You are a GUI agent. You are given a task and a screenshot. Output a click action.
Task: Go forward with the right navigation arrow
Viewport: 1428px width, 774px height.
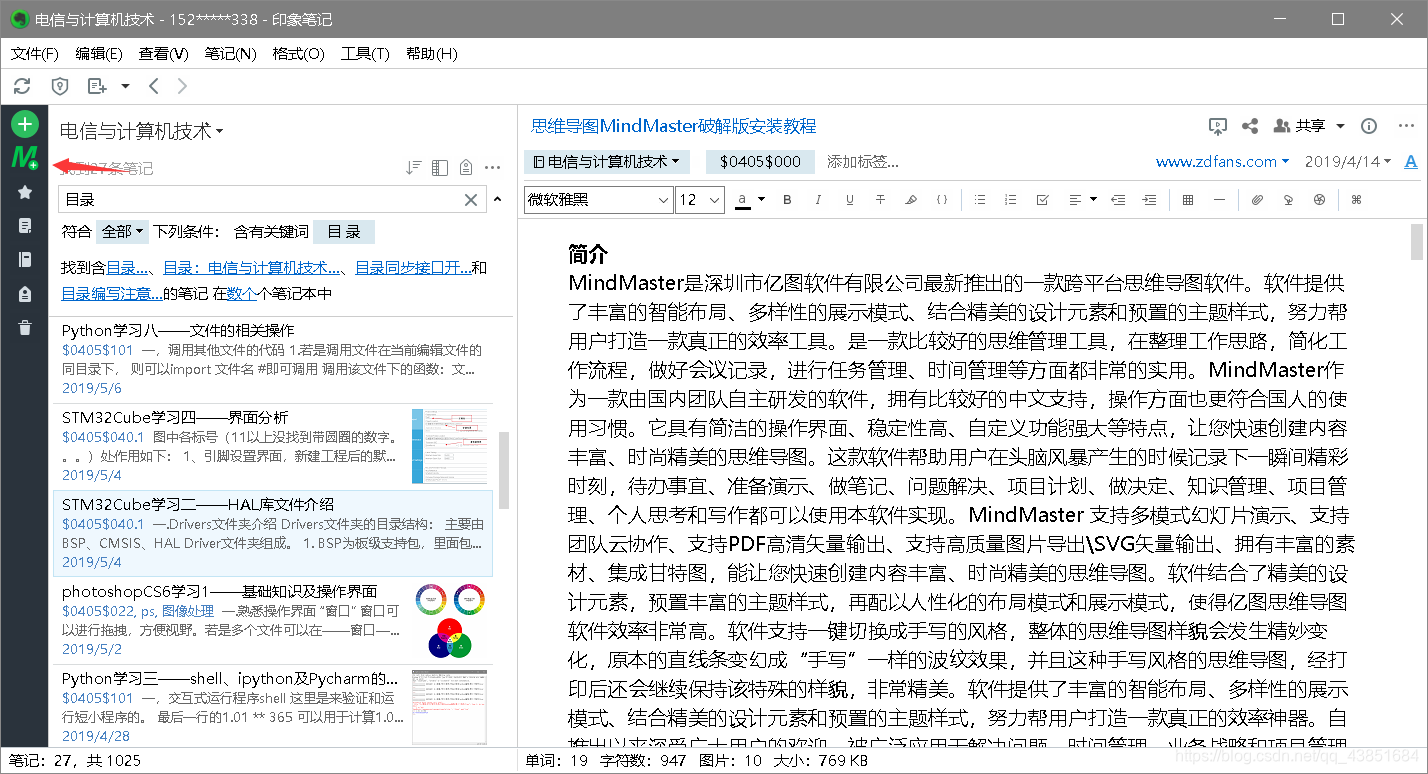pyautogui.click(x=182, y=86)
